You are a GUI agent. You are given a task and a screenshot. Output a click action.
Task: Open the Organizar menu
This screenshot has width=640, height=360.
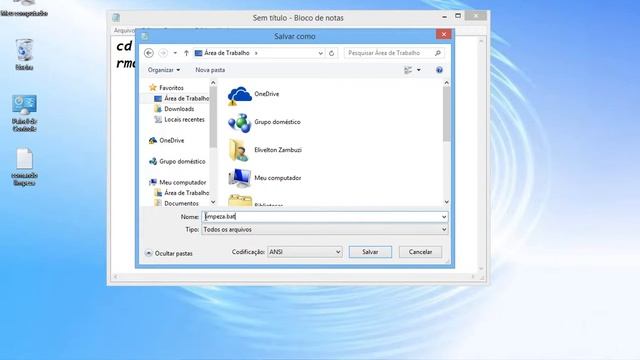(x=164, y=70)
